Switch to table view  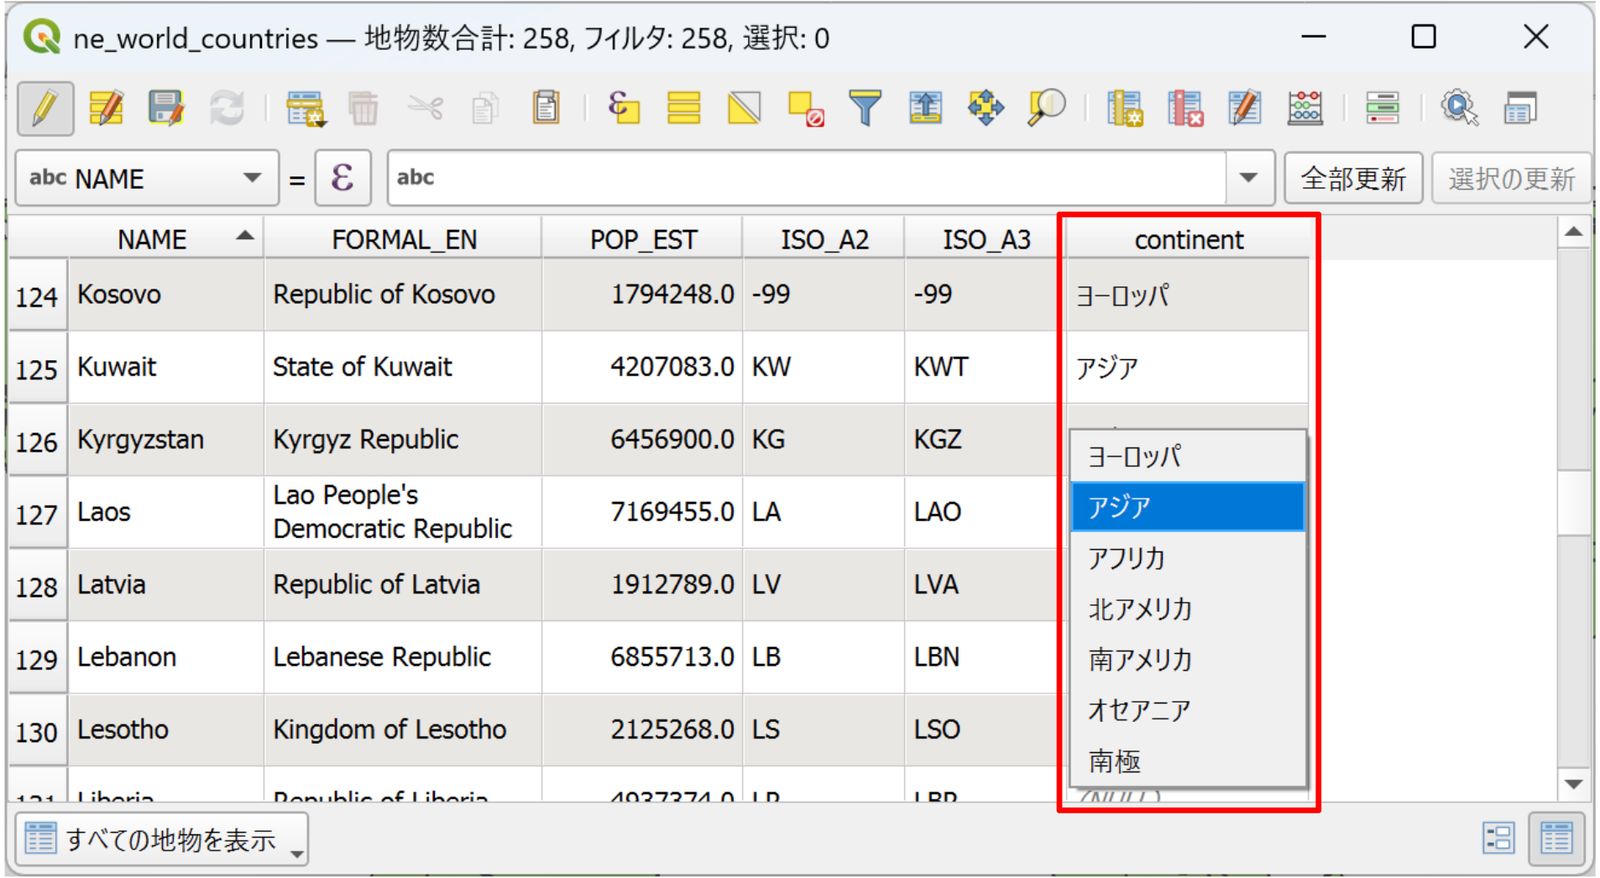point(1557,838)
